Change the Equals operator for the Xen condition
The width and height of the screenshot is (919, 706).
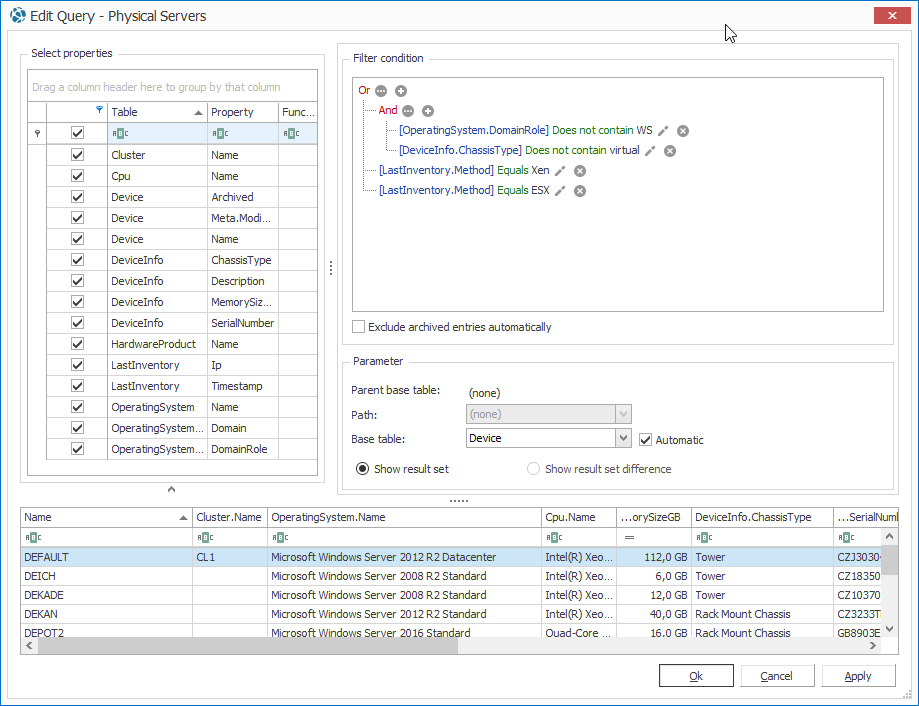pyautogui.click(x=512, y=170)
